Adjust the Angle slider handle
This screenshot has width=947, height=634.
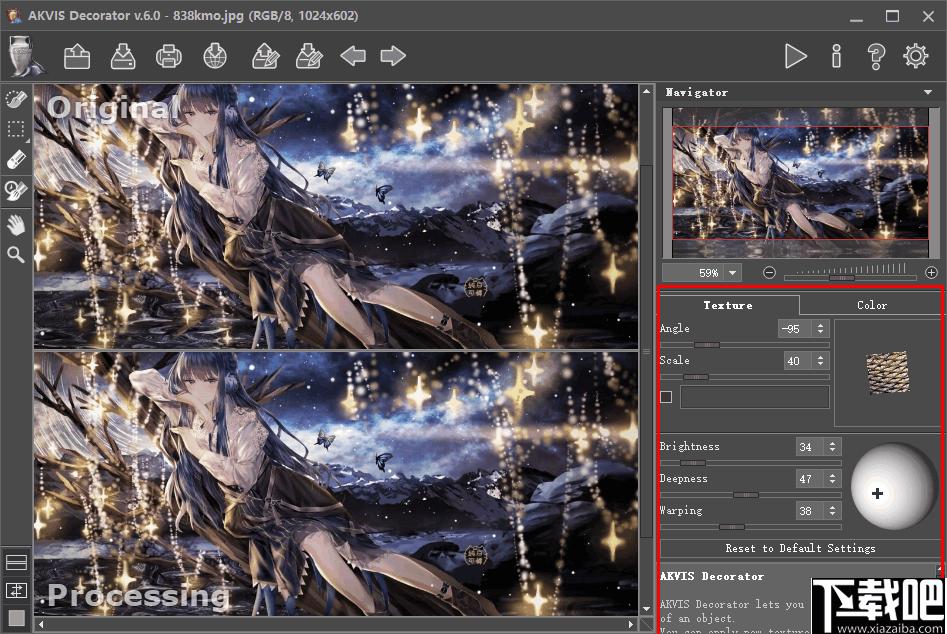(x=707, y=345)
